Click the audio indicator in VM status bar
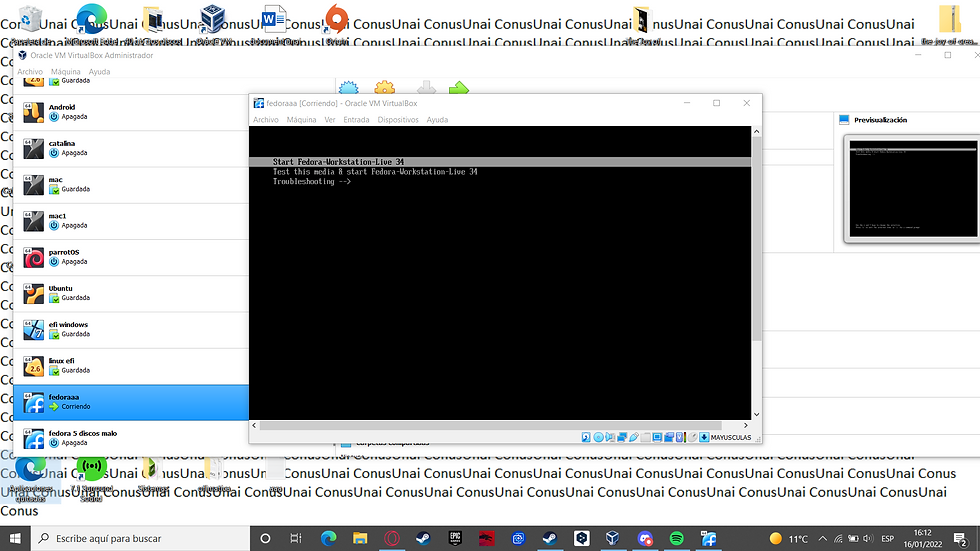This screenshot has width=980, height=551. 610,437
